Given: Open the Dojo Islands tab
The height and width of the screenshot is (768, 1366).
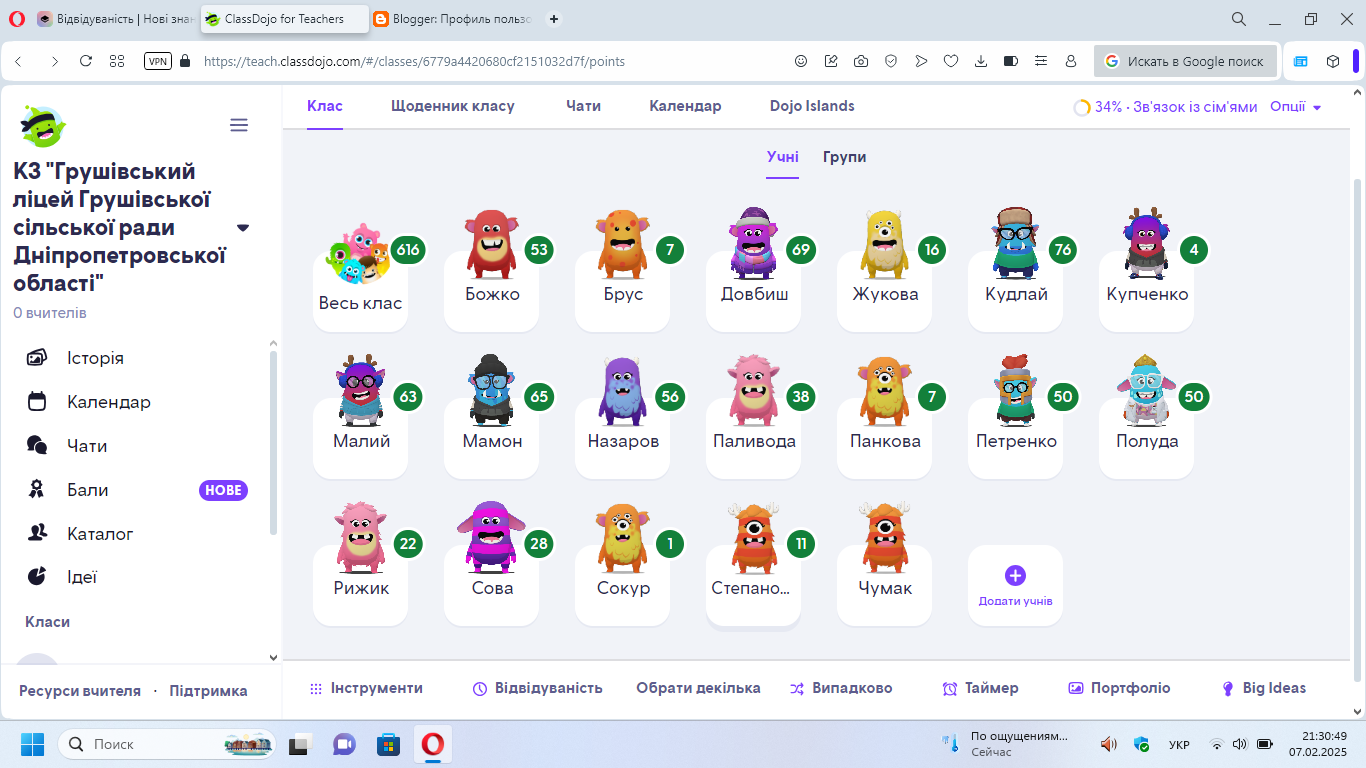Looking at the screenshot, I should pyautogui.click(x=812, y=106).
